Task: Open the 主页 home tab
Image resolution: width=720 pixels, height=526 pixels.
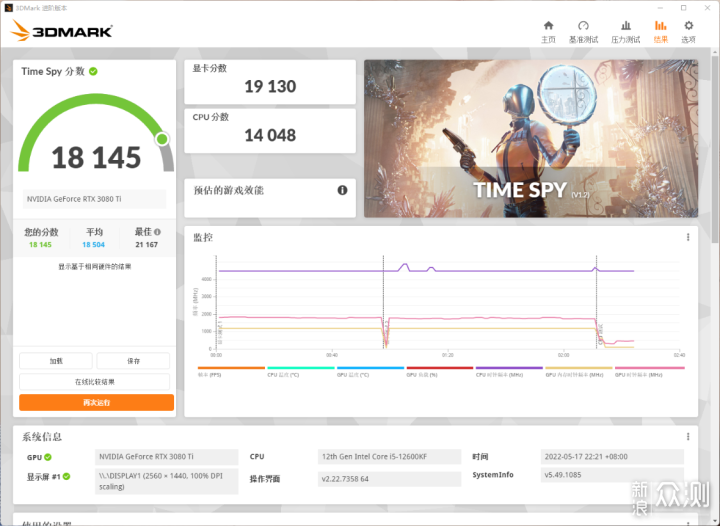Action: tap(548, 32)
